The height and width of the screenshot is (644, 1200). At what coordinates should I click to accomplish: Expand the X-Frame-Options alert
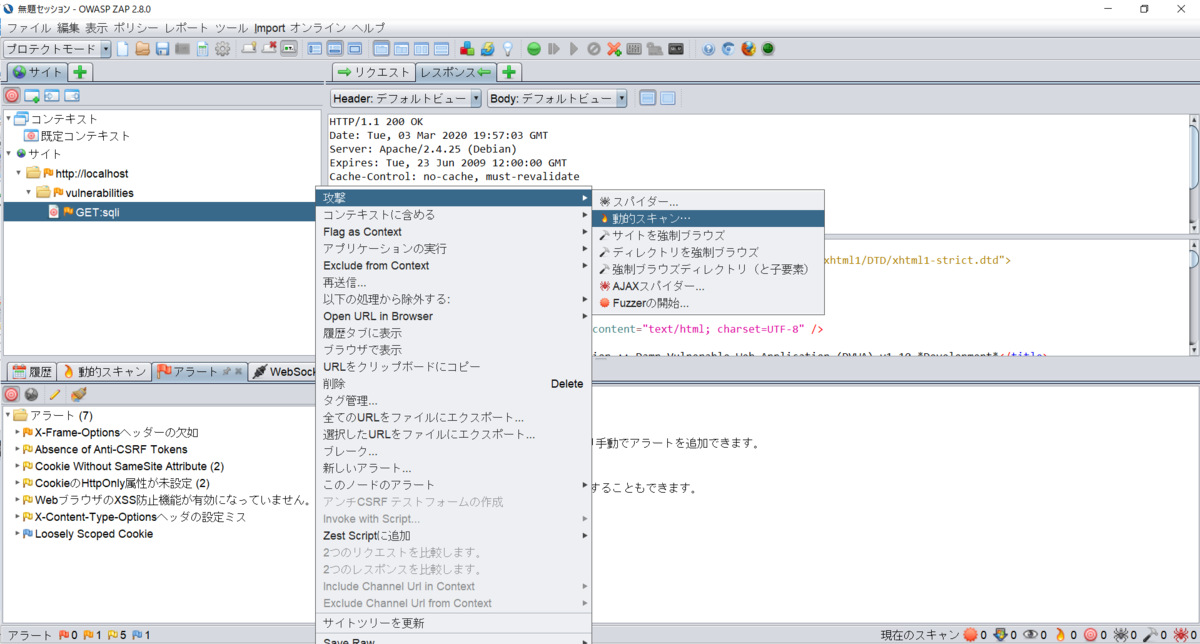pyautogui.click(x=18, y=432)
